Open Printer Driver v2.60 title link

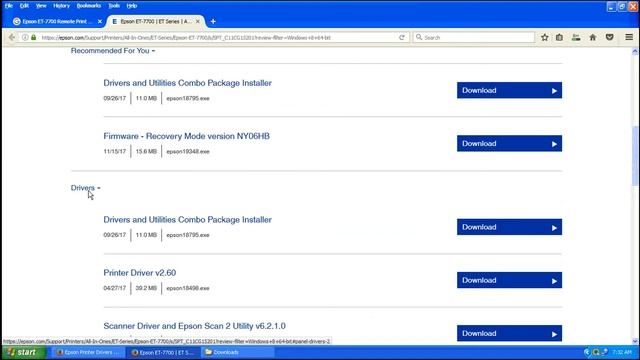140,273
